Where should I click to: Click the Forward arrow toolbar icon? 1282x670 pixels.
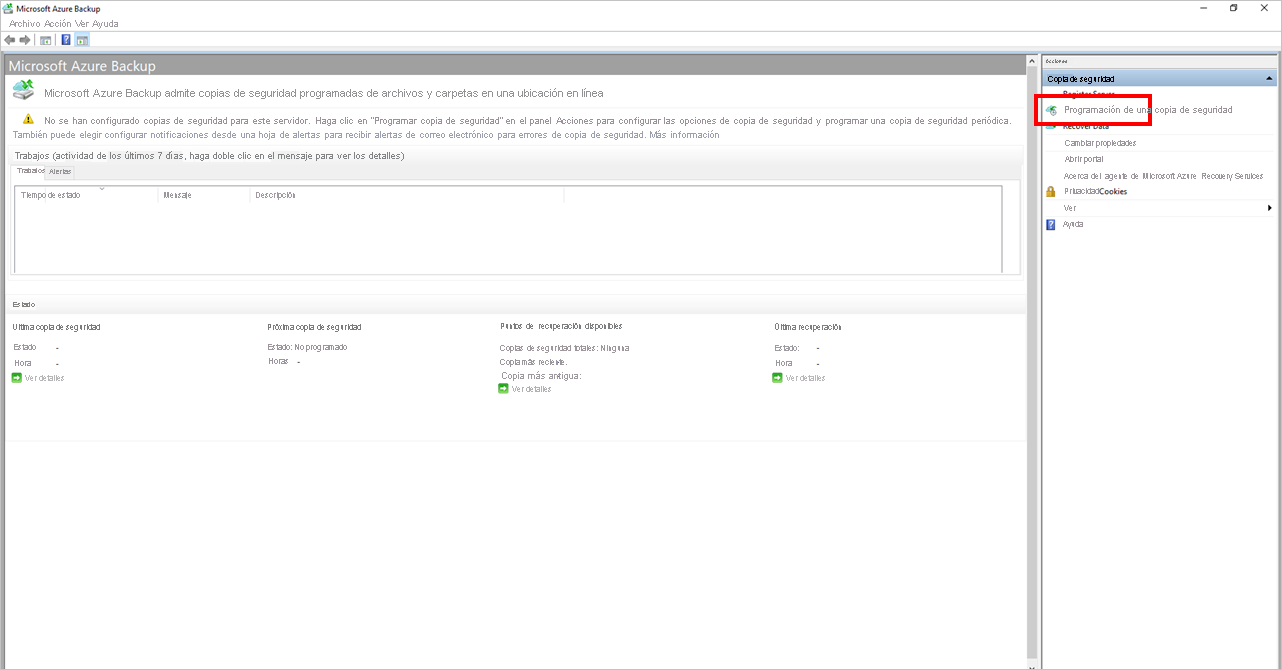pos(25,40)
